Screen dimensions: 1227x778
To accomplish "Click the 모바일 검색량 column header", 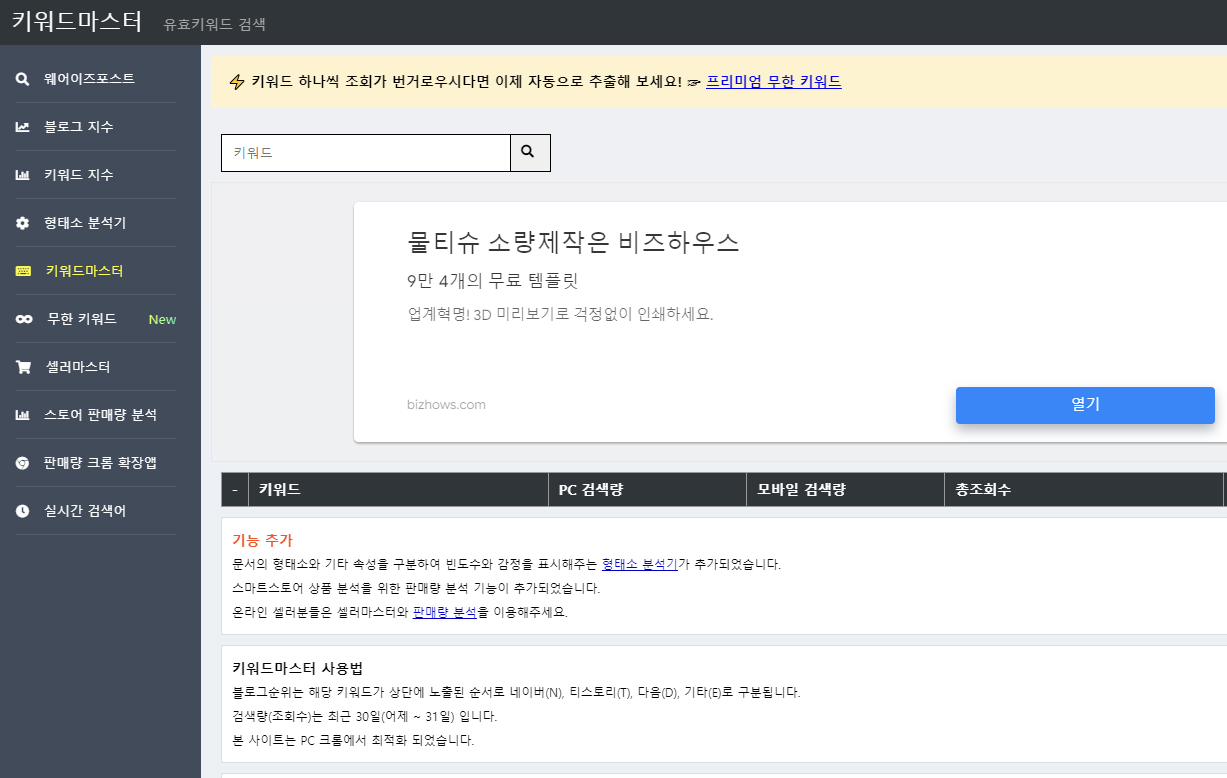I will (845, 490).
